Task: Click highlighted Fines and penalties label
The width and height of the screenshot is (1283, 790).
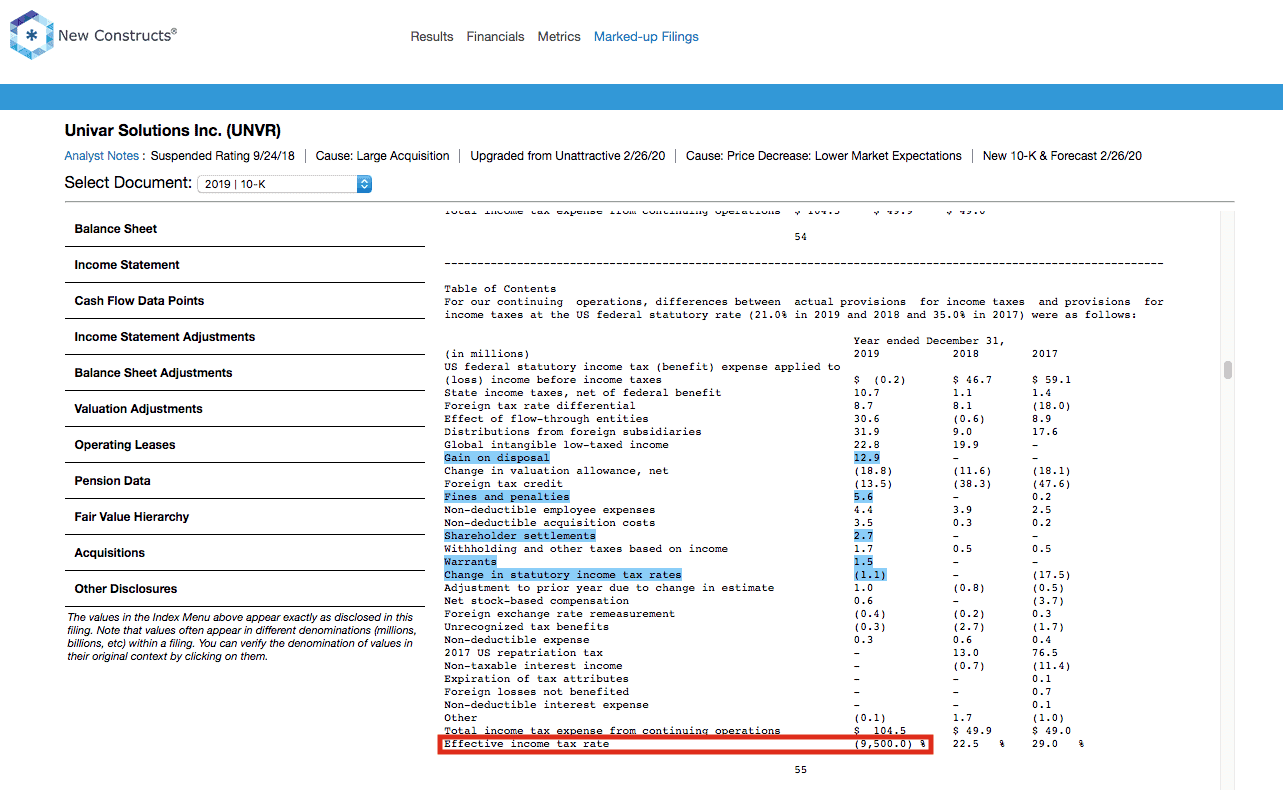Action: [507, 497]
